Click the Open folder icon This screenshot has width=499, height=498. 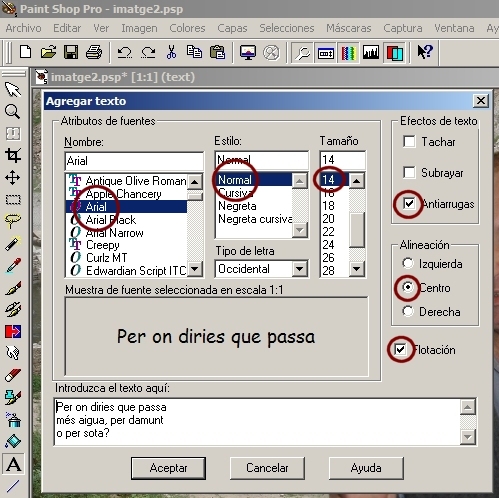[x=48, y=52]
